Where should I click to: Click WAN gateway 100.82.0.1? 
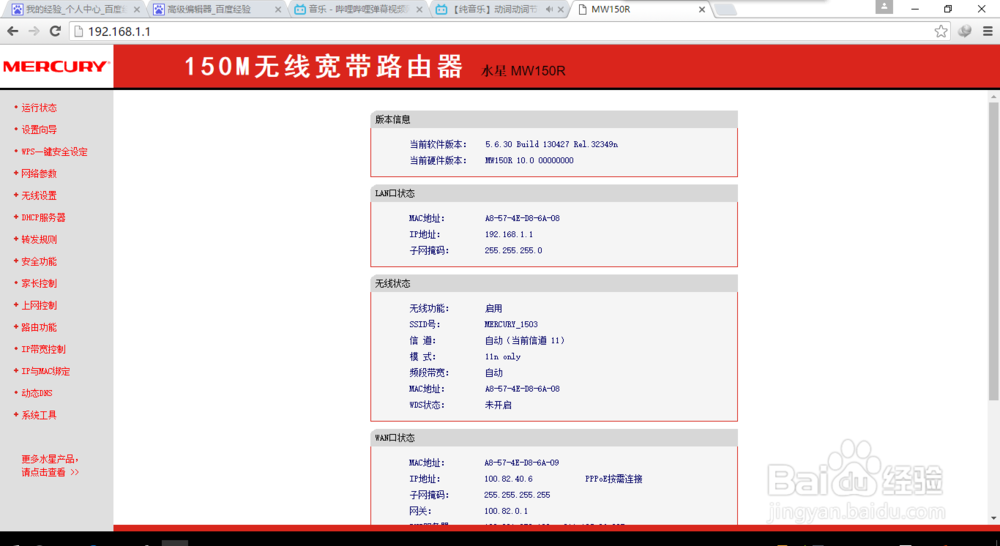(x=506, y=511)
